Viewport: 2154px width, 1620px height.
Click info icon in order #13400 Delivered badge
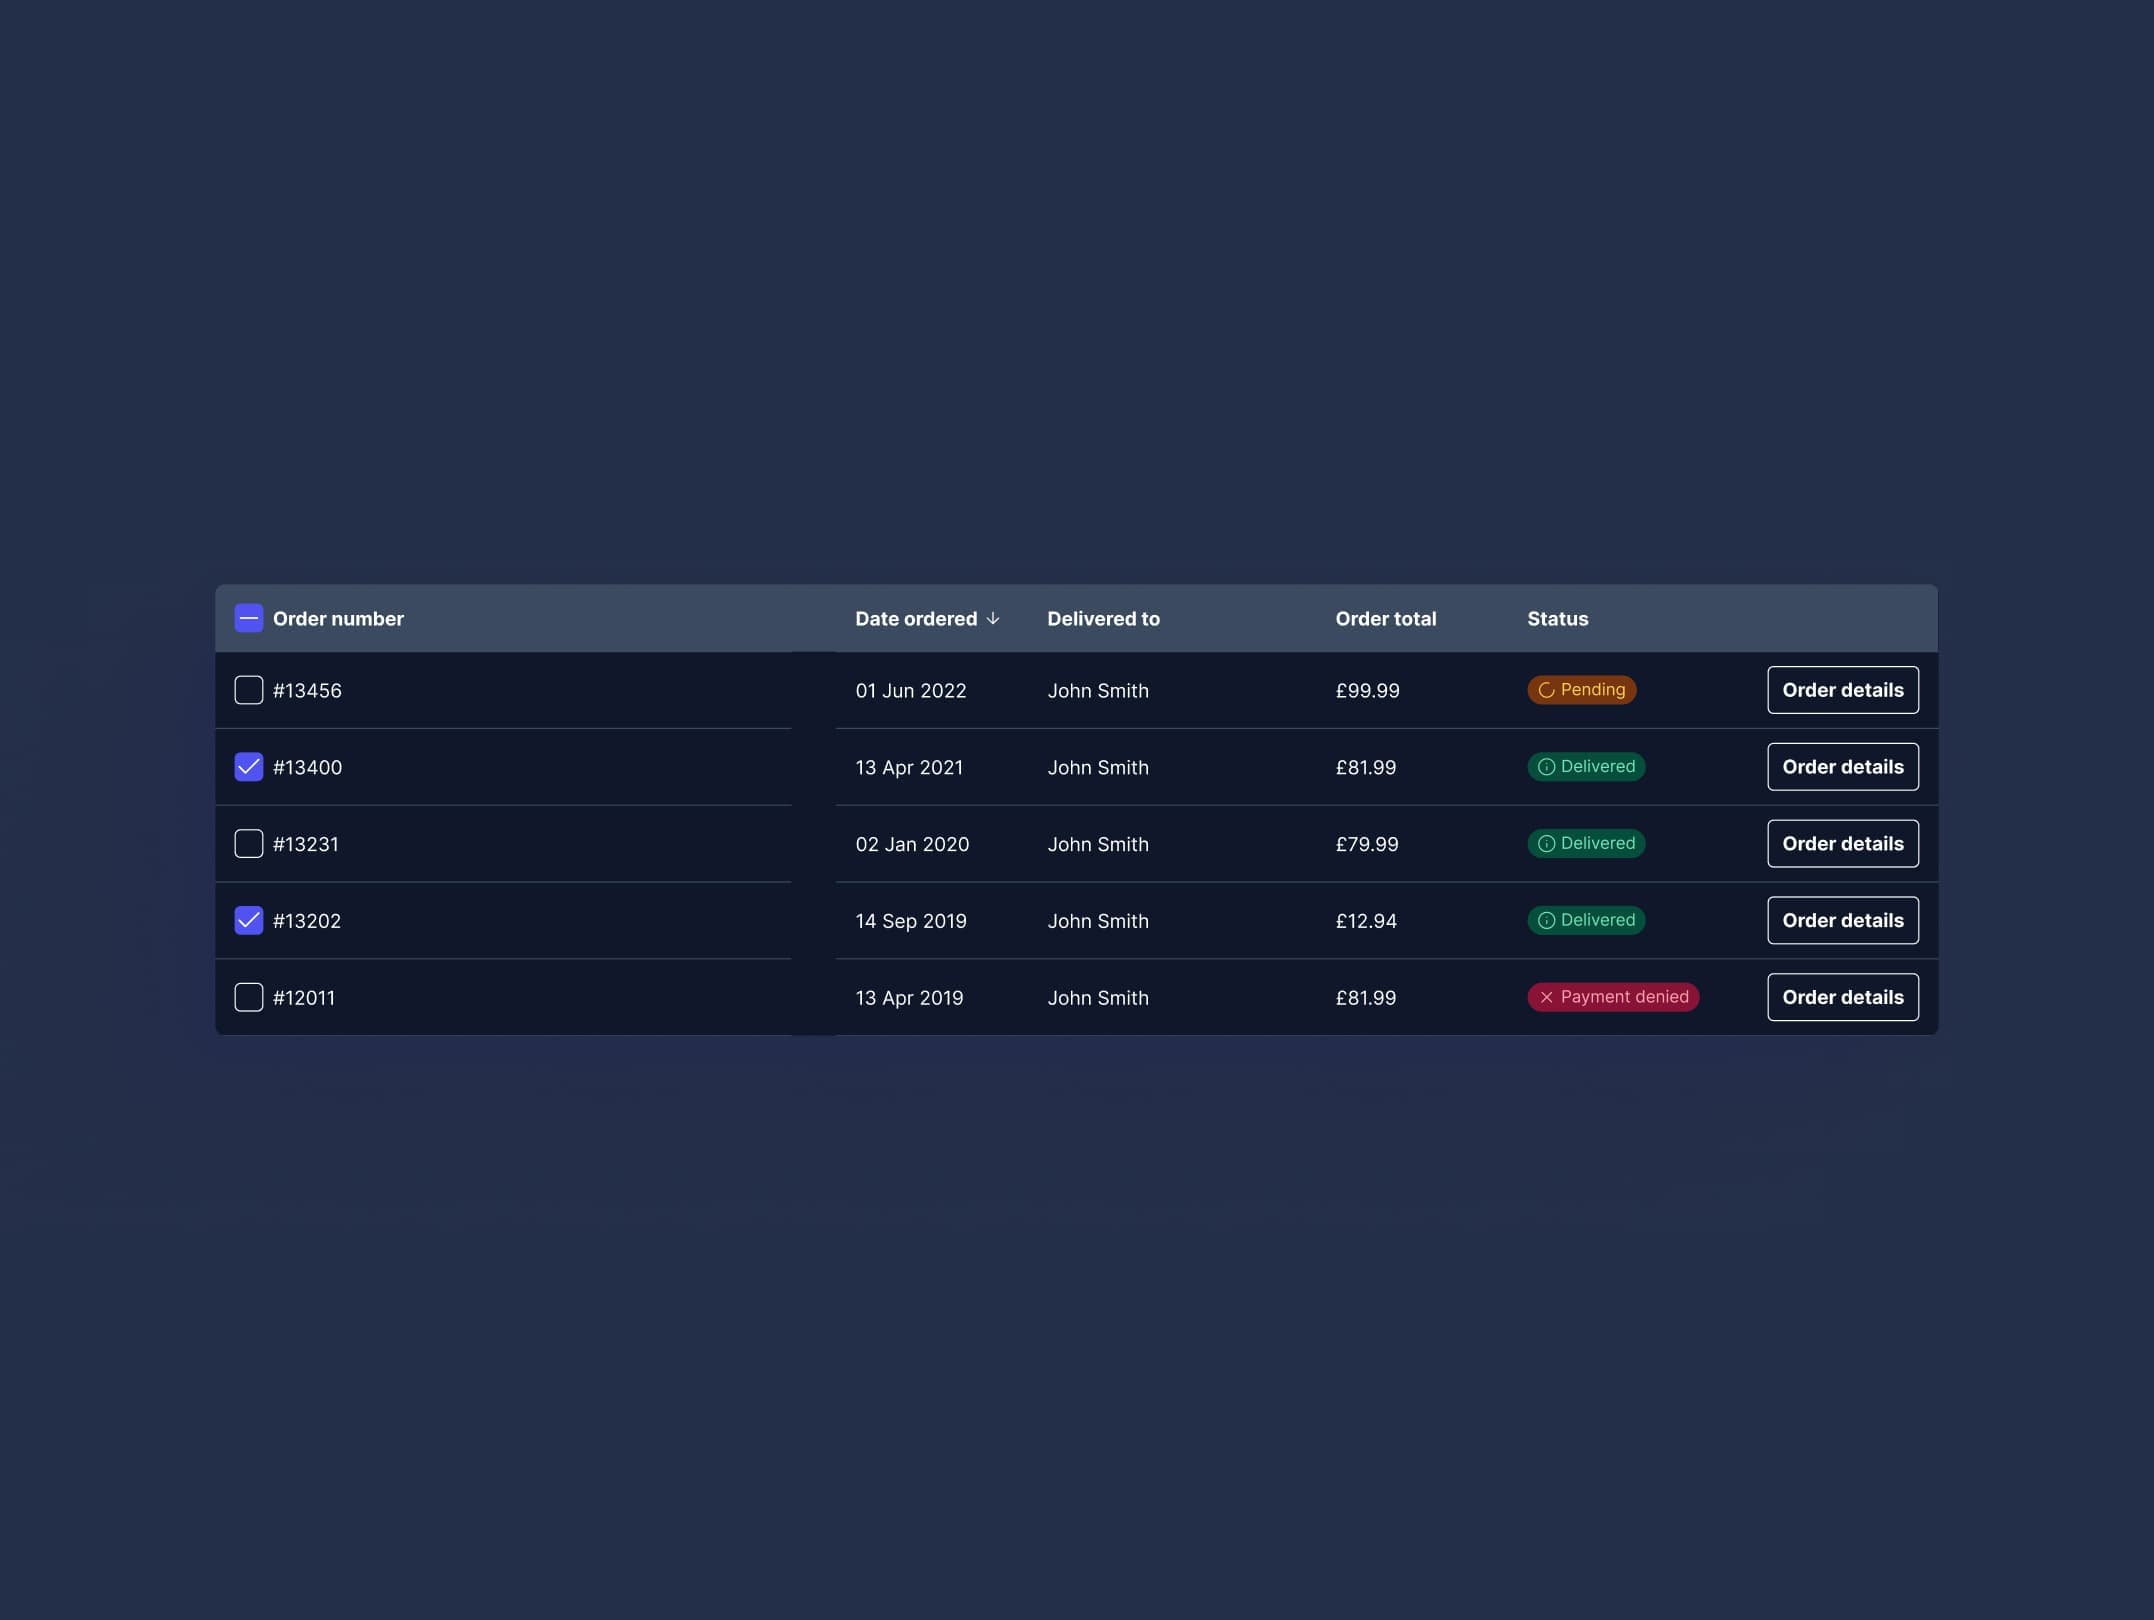tap(1546, 767)
